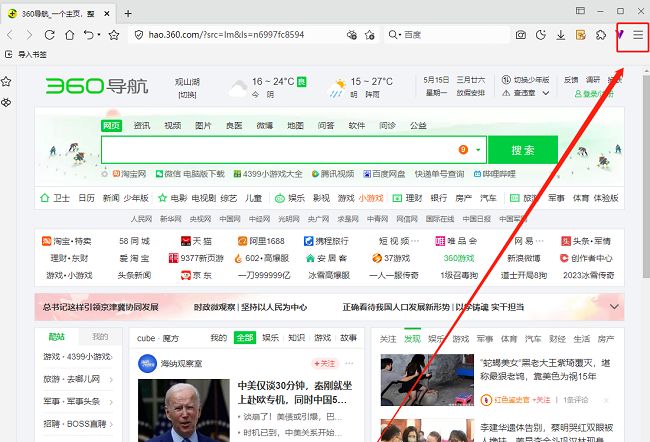Click the orange notes icon in the toolbar

pos(581,35)
